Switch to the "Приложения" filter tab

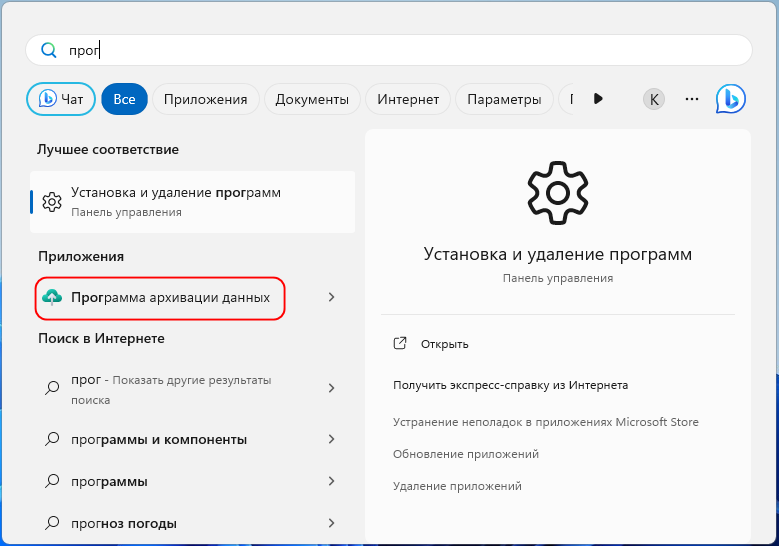tap(206, 99)
